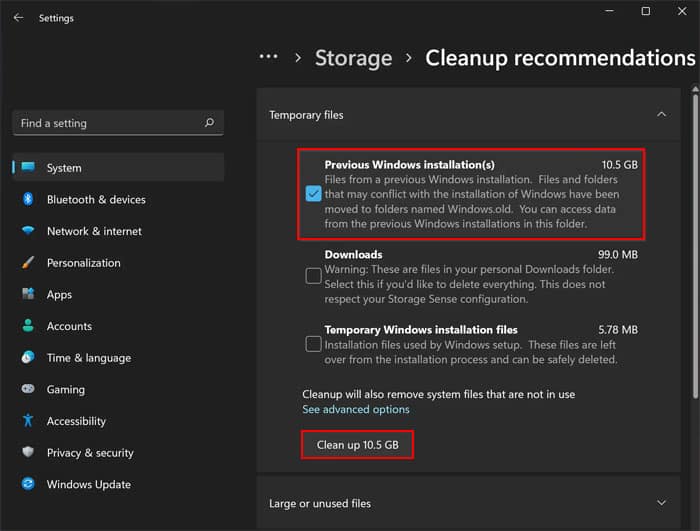The height and width of the screenshot is (531, 700).
Task: Click the Temporary files section heading
Action: pyautogui.click(x=306, y=115)
